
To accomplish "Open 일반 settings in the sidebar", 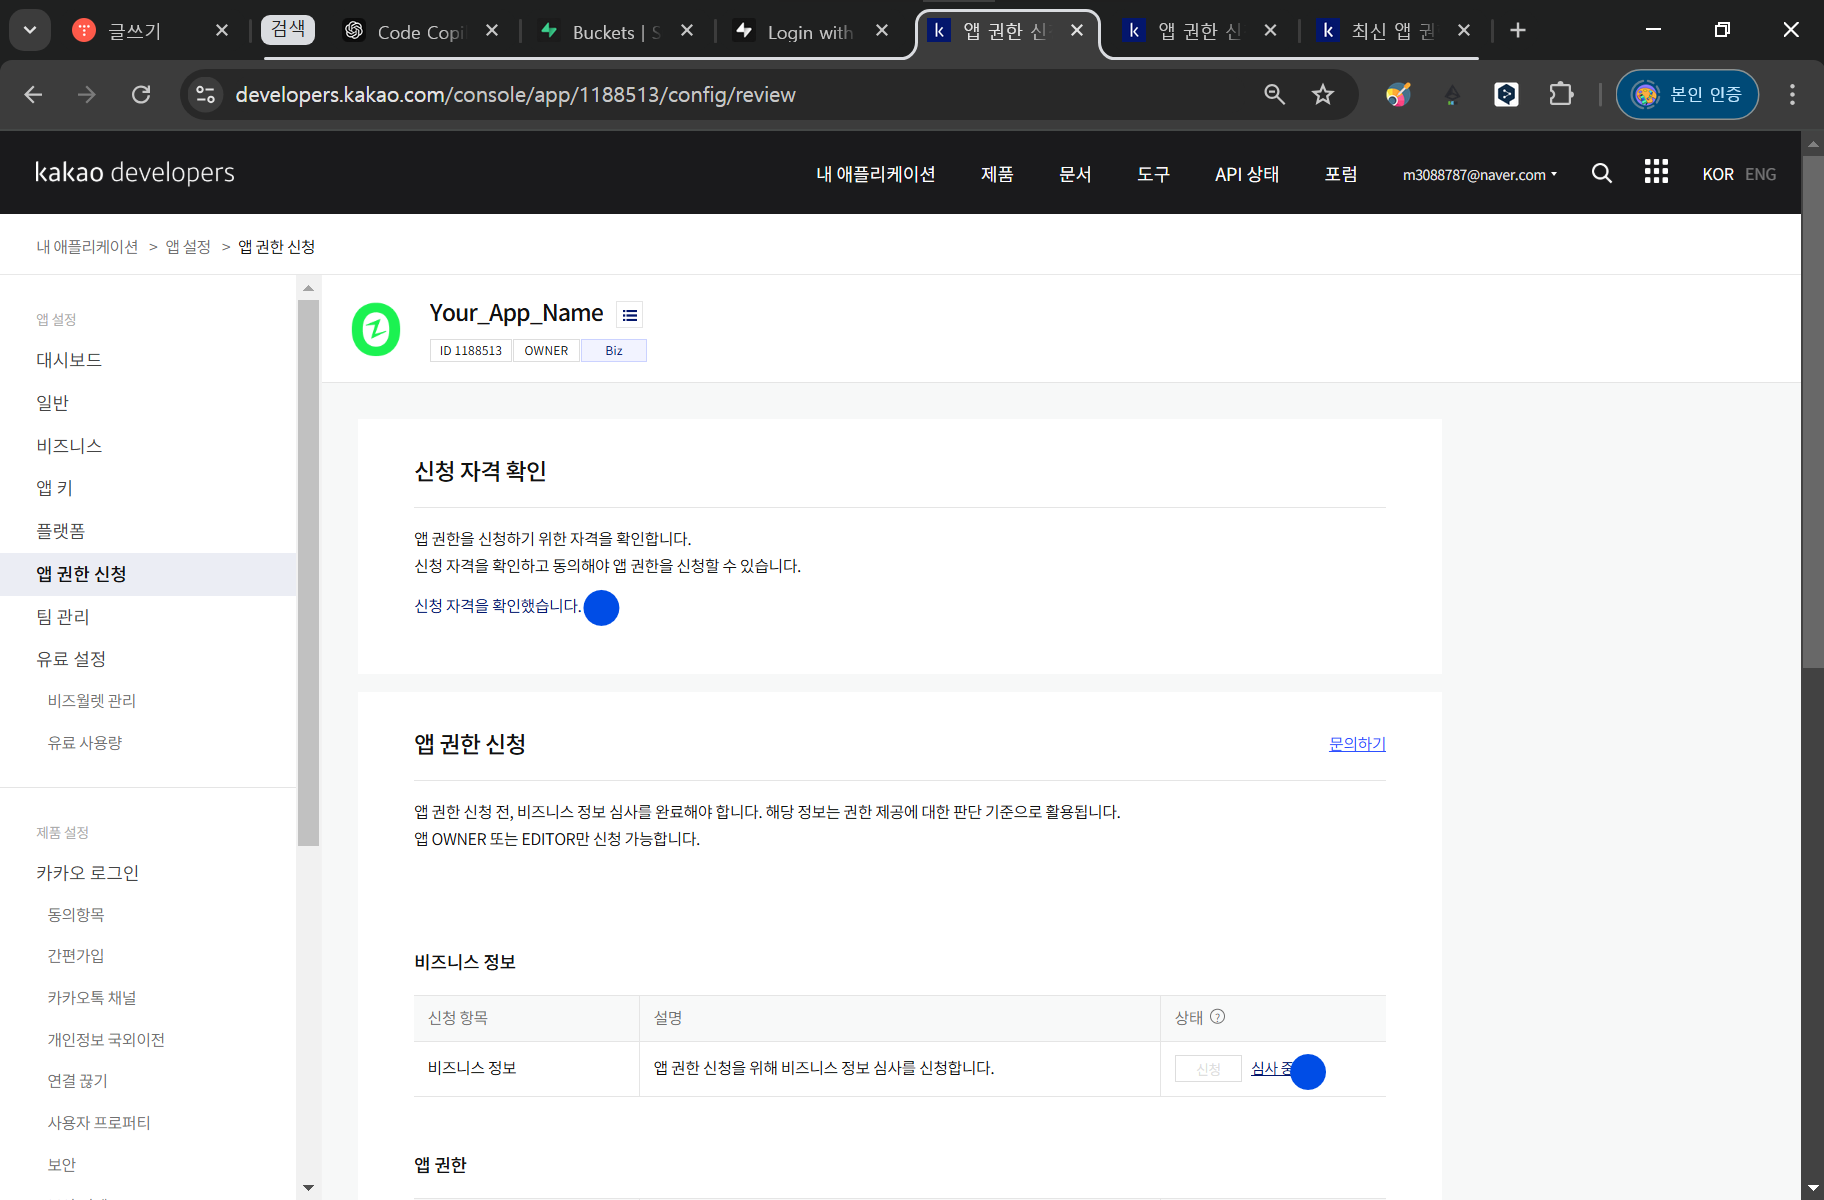I will click(x=53, y=403).
